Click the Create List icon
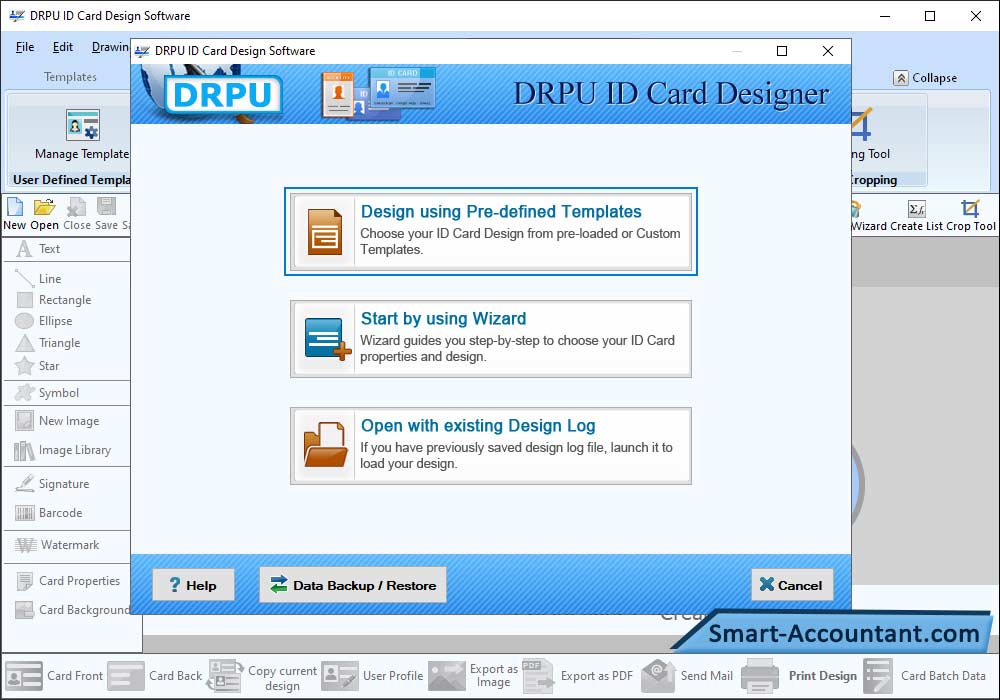 coord(916,208)
